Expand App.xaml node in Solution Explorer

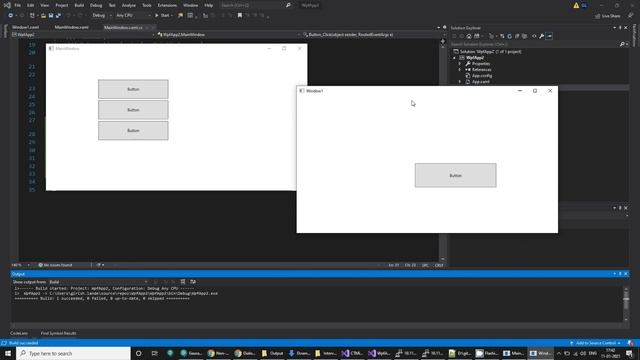click(460, 82)
